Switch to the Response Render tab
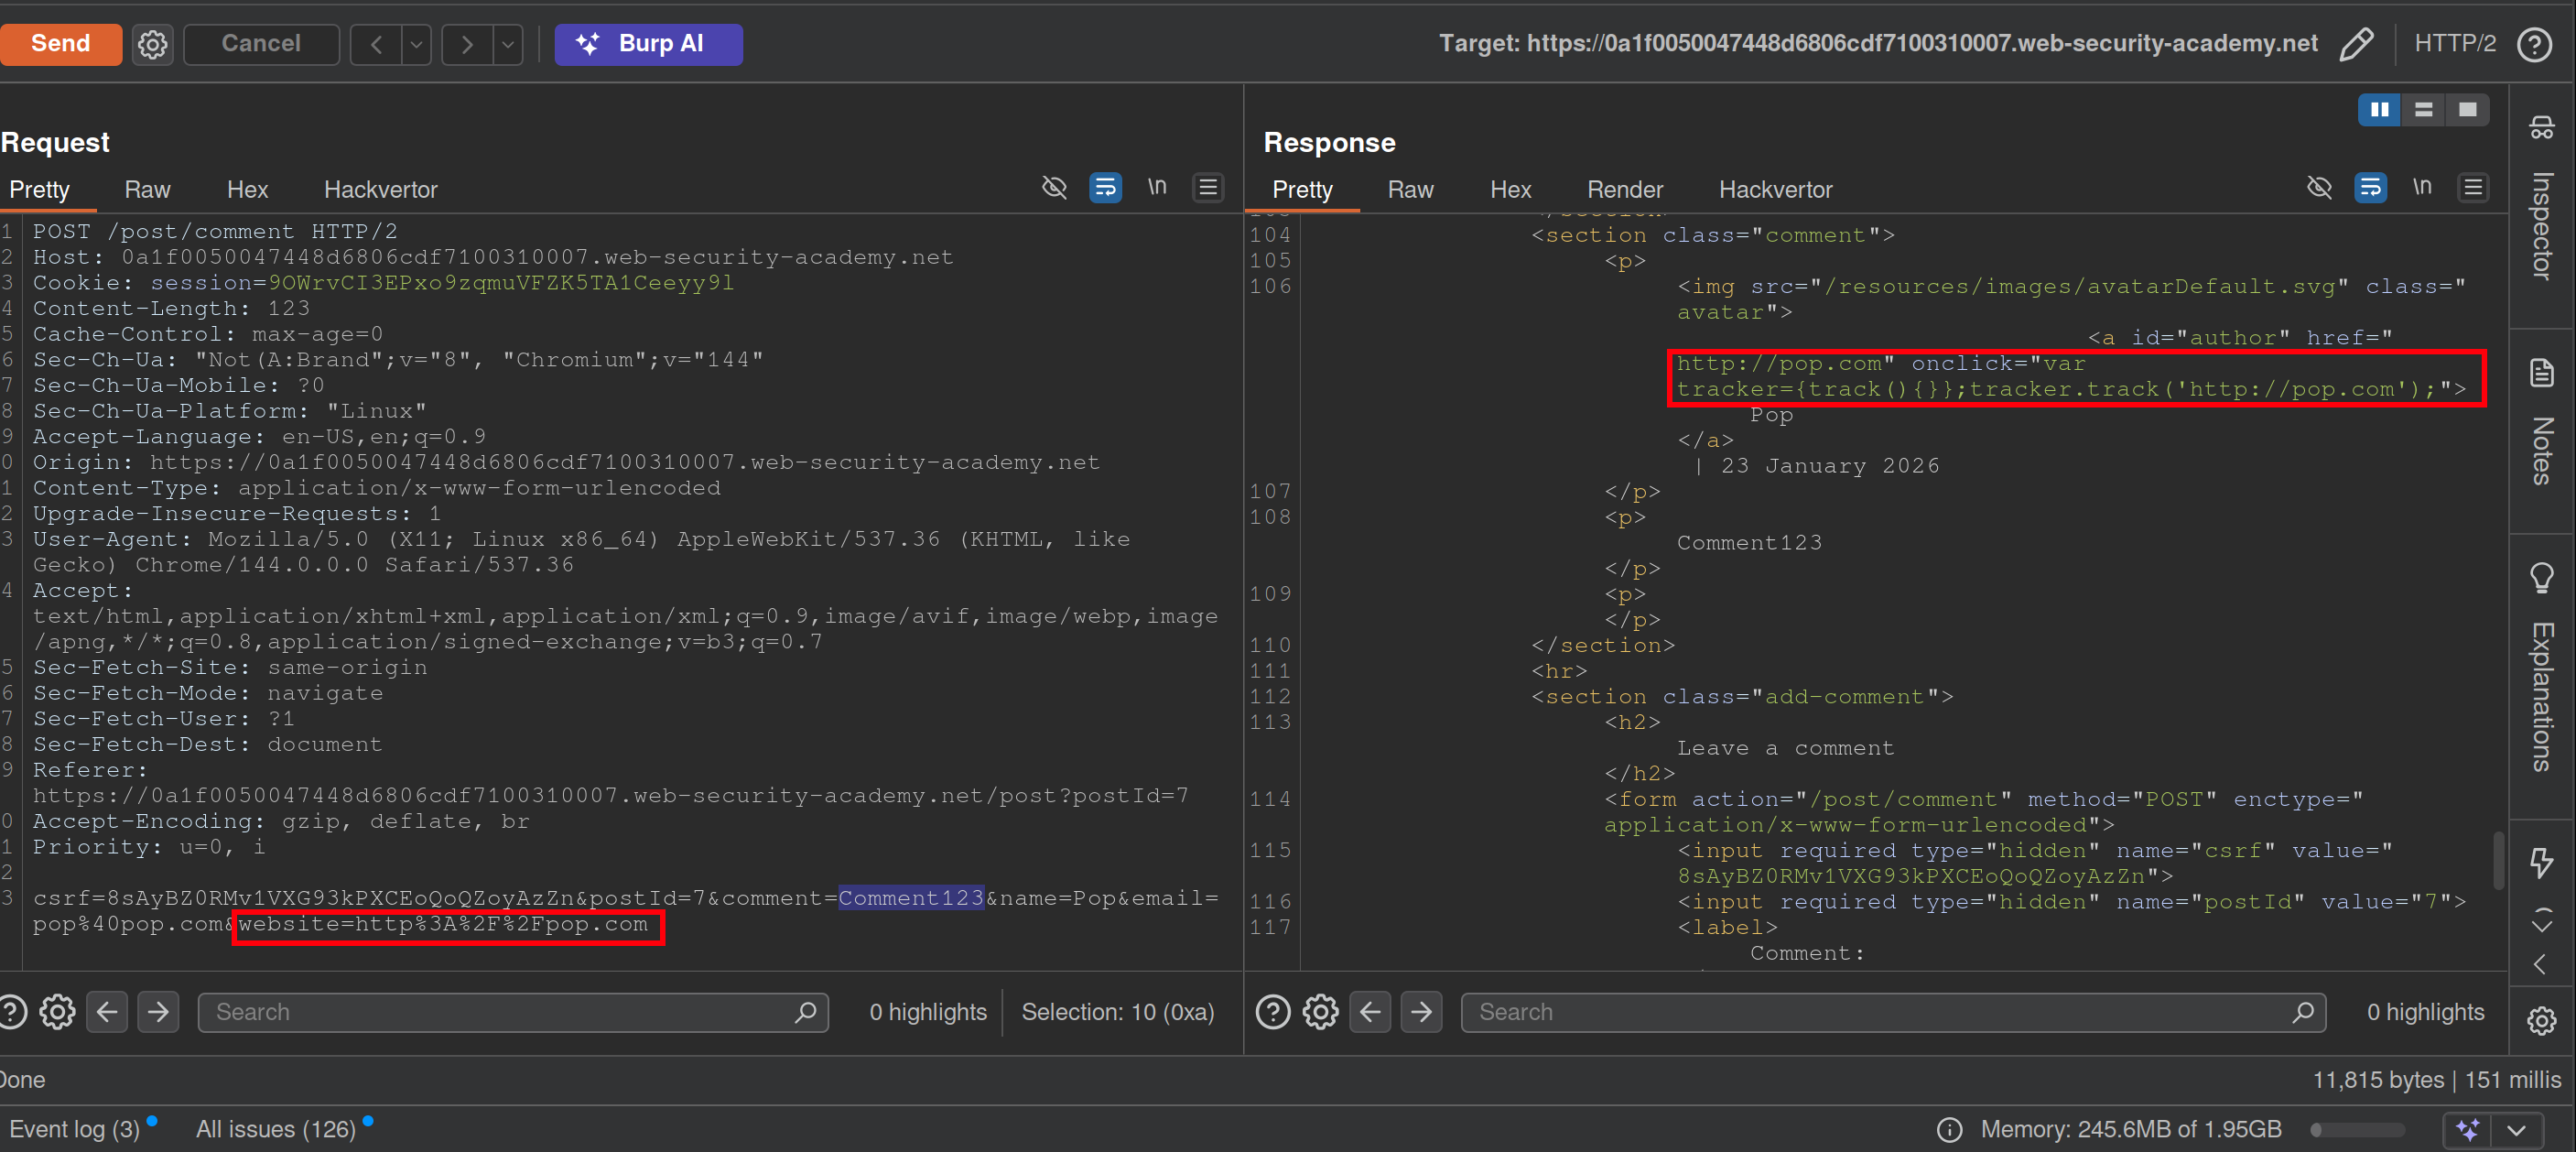This screenshot has width=2576, height=1152. click(x=1624, y=190)
